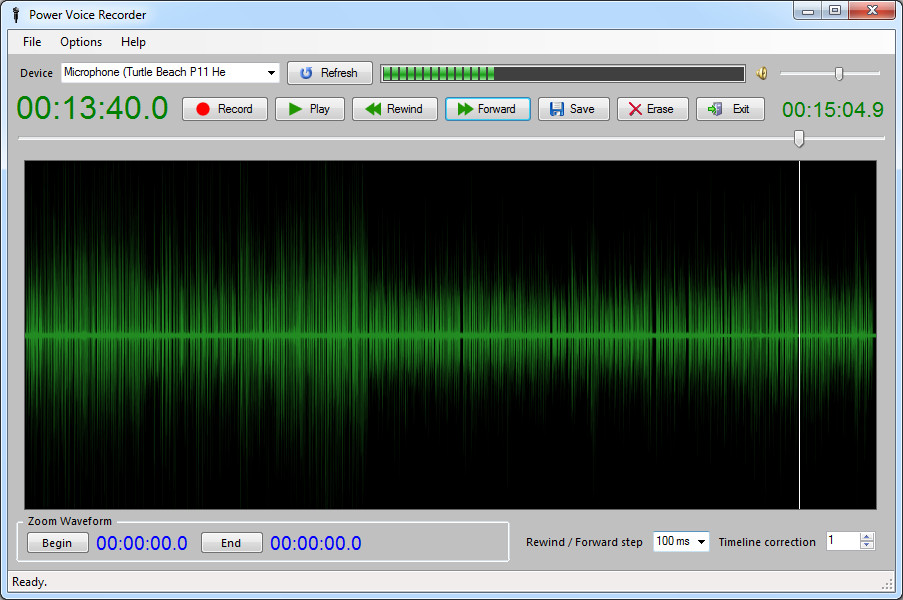Image resolution: width=903 pixels, height=600 pixels.
Task: Click the blue End time next to End button
Action: coord(316,543)
